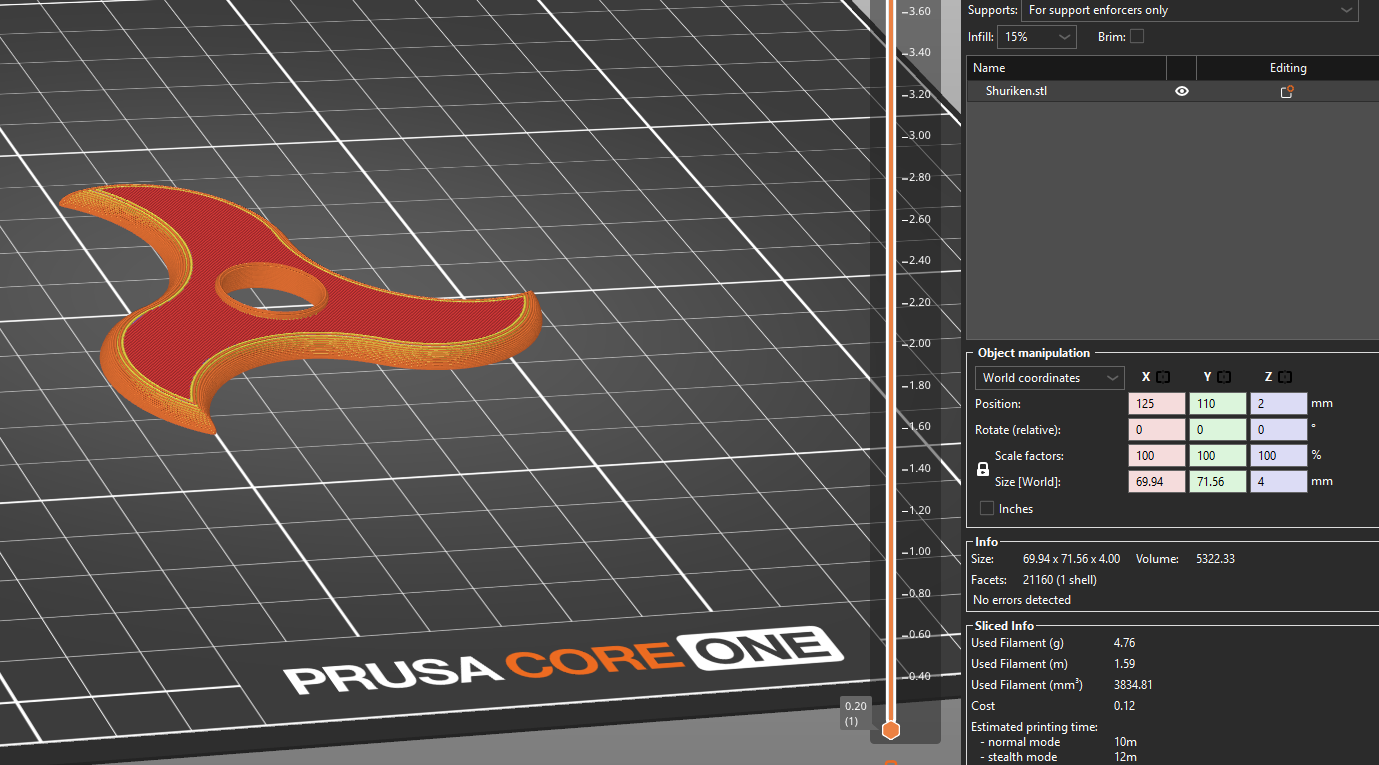Toggle the uniform scale lock icon
The image size is (1379, 765).
pos(983,469)
